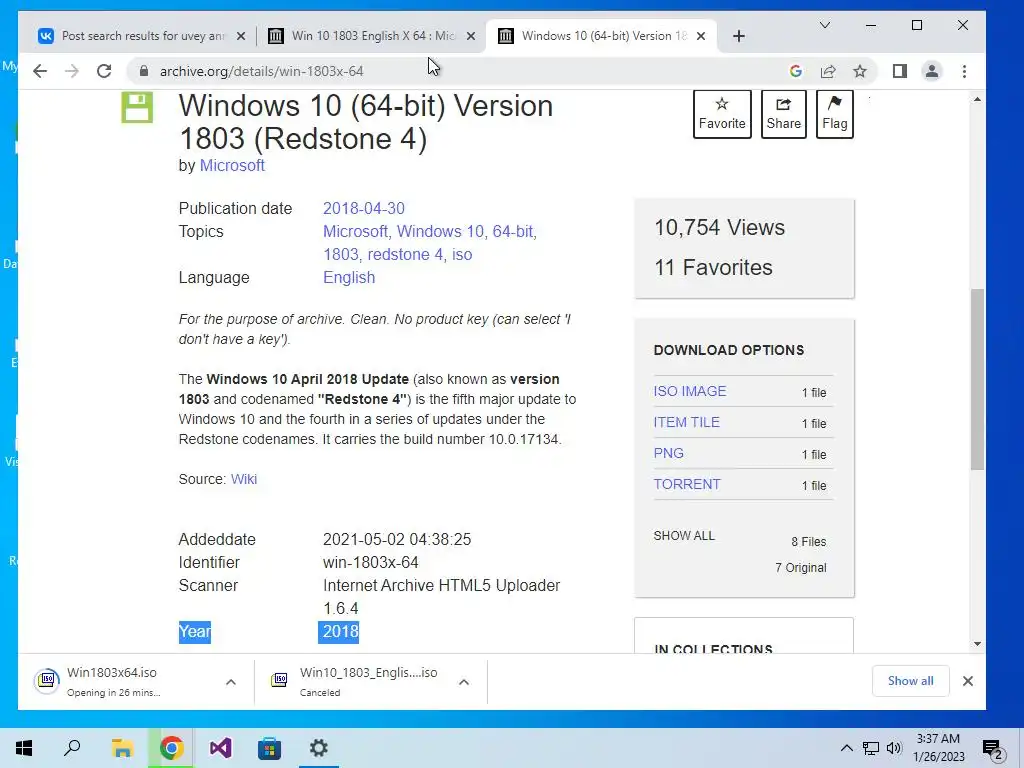Click the 7 Original files link

[x=801, y=568]
